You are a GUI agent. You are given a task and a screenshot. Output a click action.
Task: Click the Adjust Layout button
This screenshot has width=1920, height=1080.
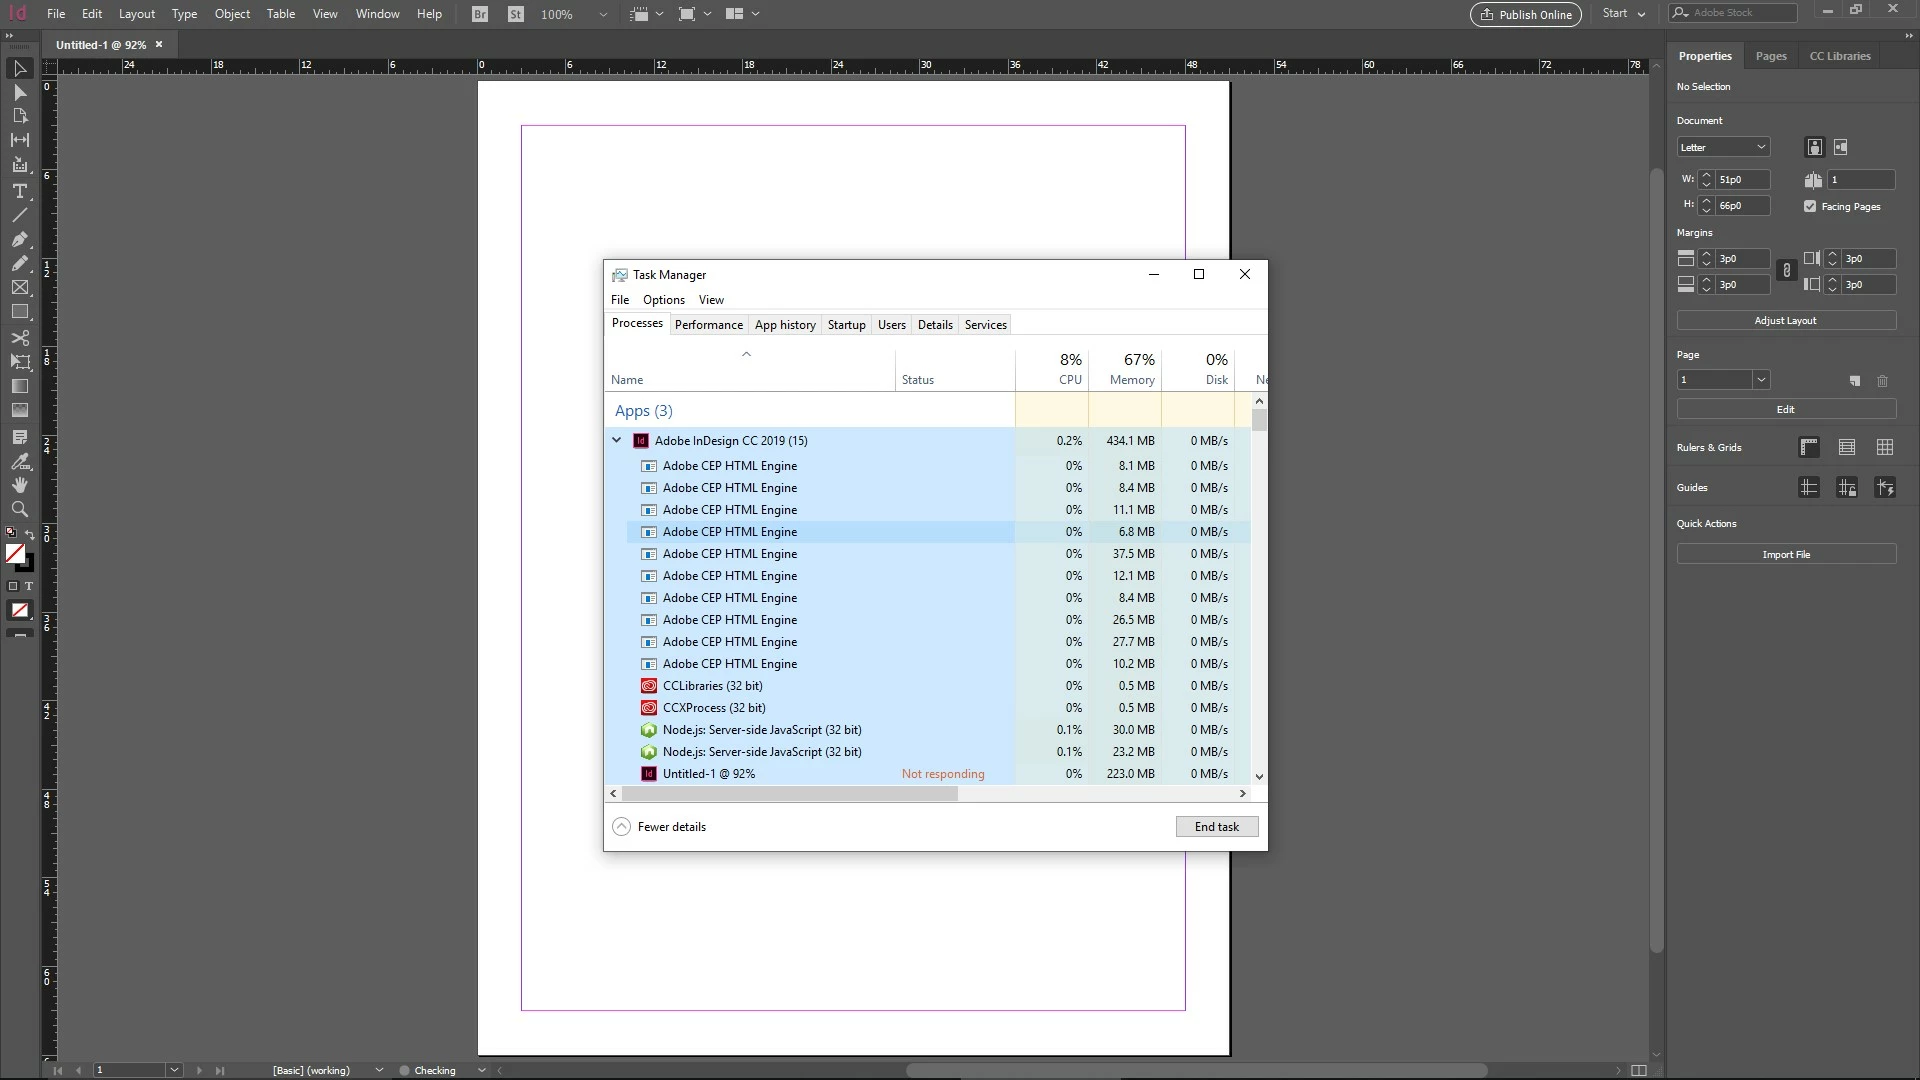pos(1785,320)
